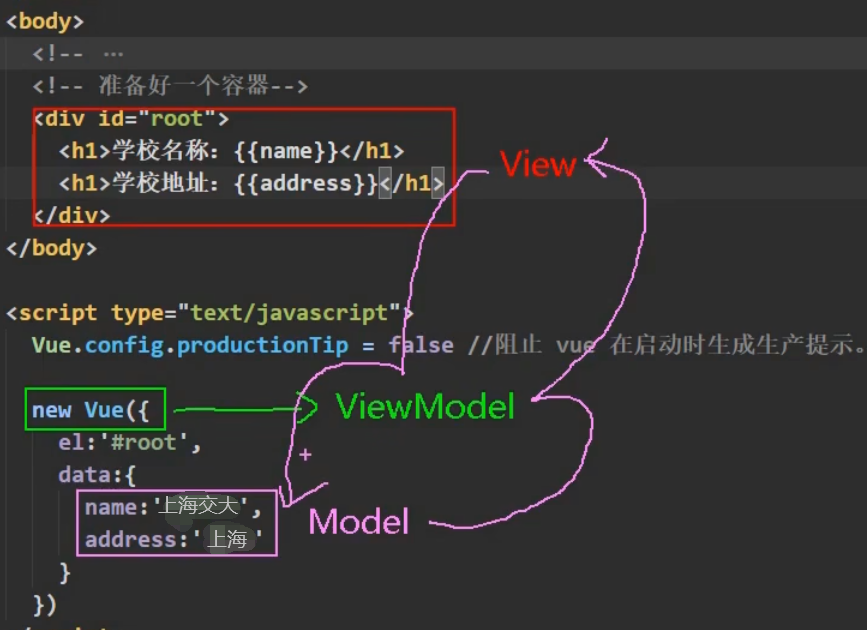
Task: Click the name:'上海交大' line
Action: [x=173, y=507]
